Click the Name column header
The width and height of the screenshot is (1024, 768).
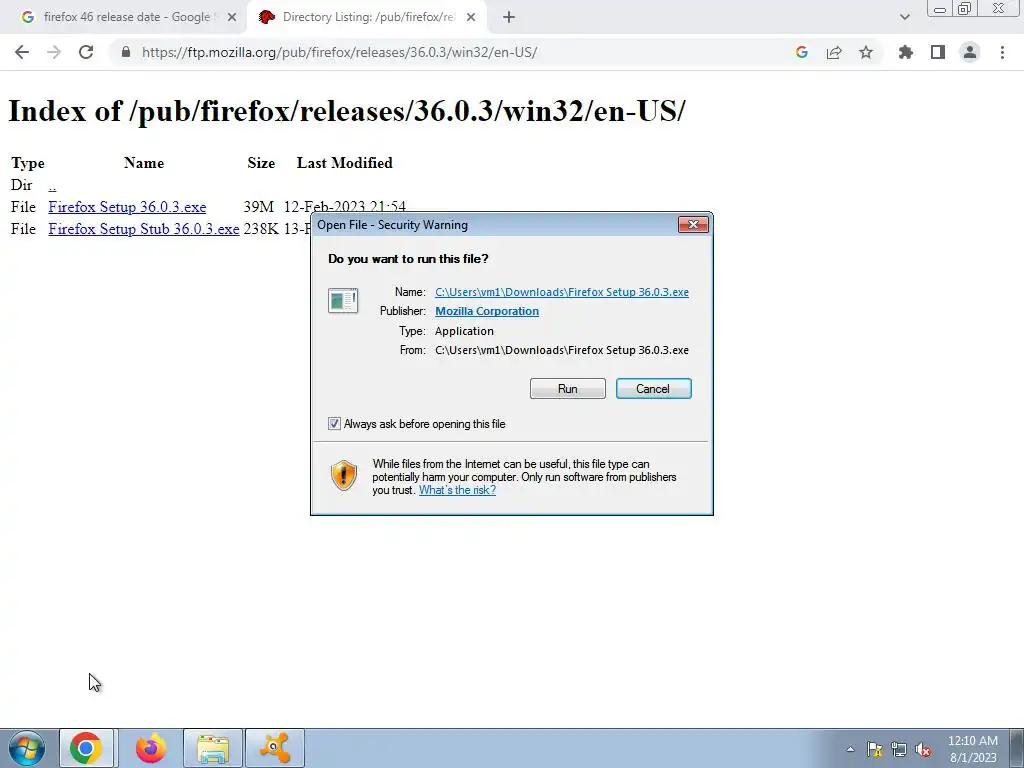[x=144, y=163]
